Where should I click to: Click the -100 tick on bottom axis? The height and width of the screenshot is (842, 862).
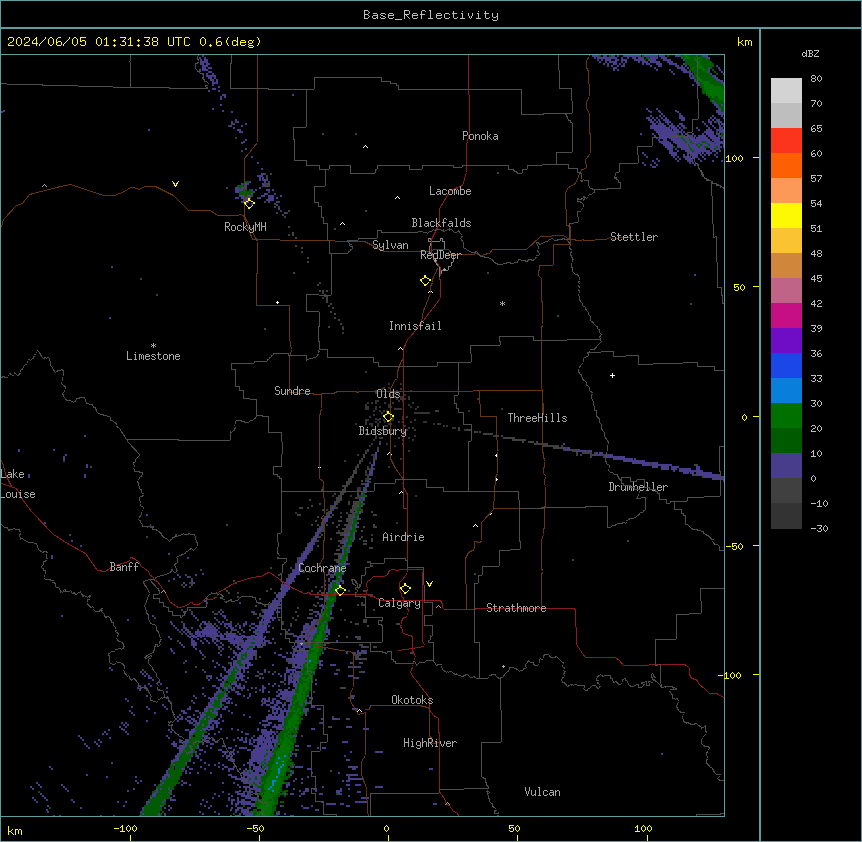click(125, 828)
